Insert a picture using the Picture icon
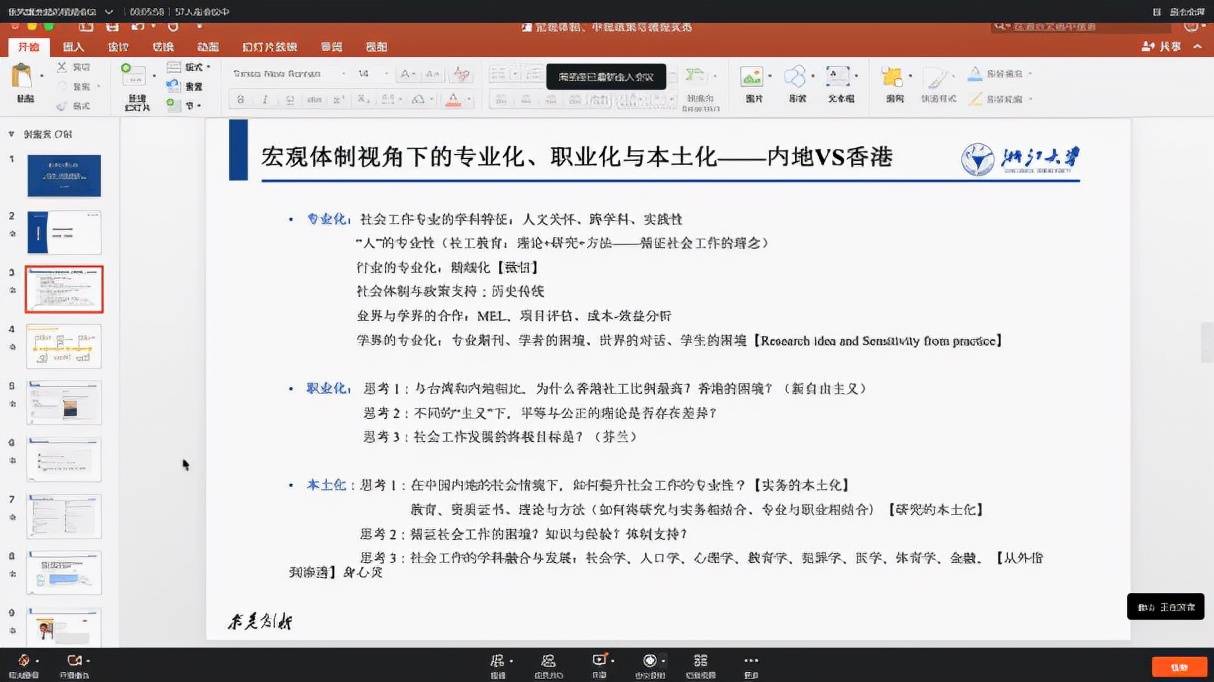The image size is (1214, 682). pos(752,77)
